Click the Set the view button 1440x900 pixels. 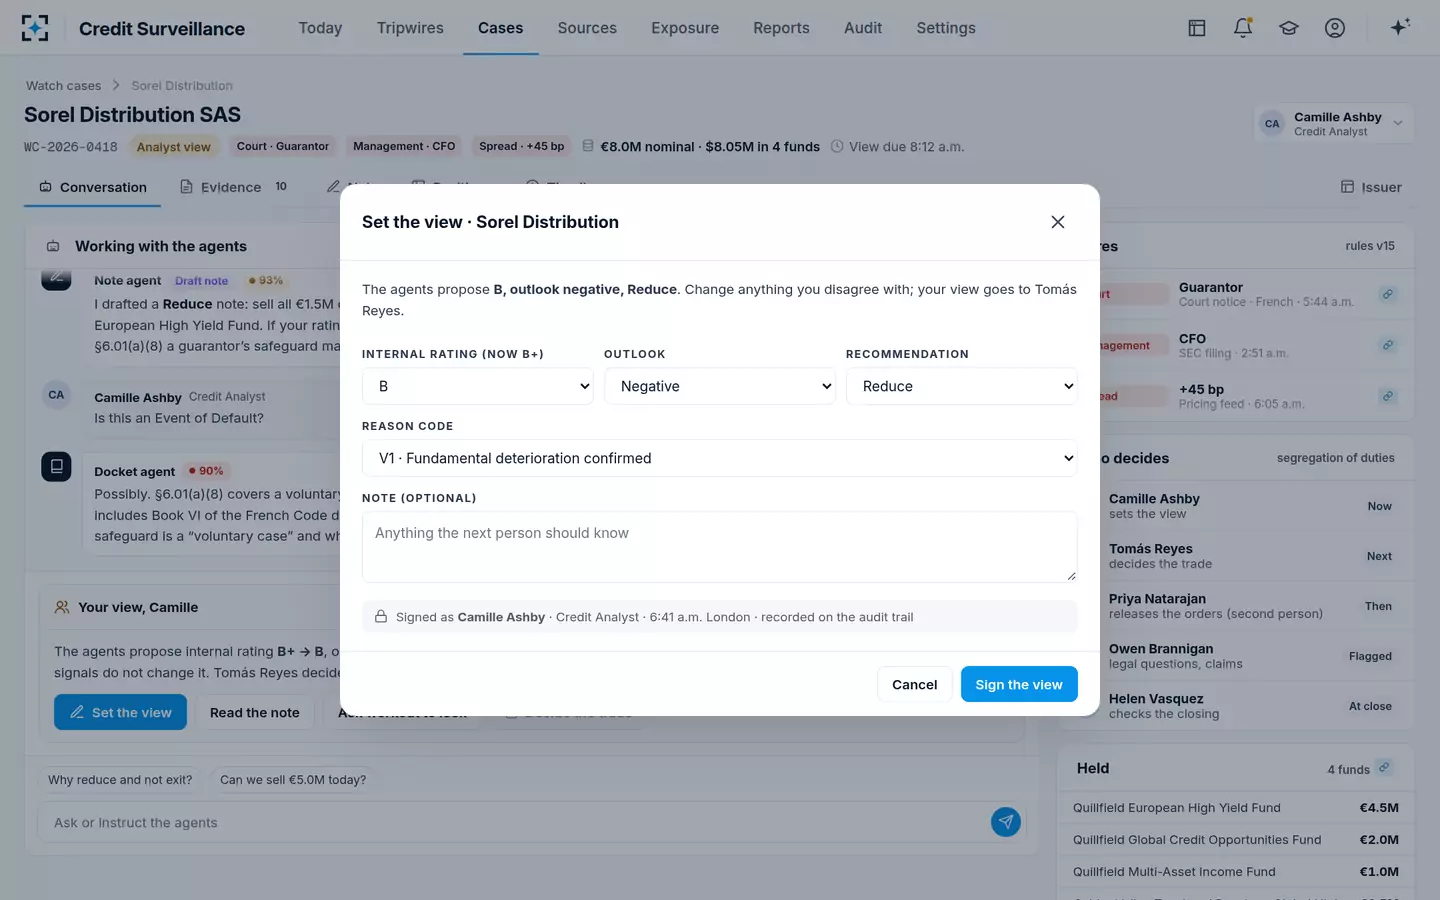click(x=120, y=712)
